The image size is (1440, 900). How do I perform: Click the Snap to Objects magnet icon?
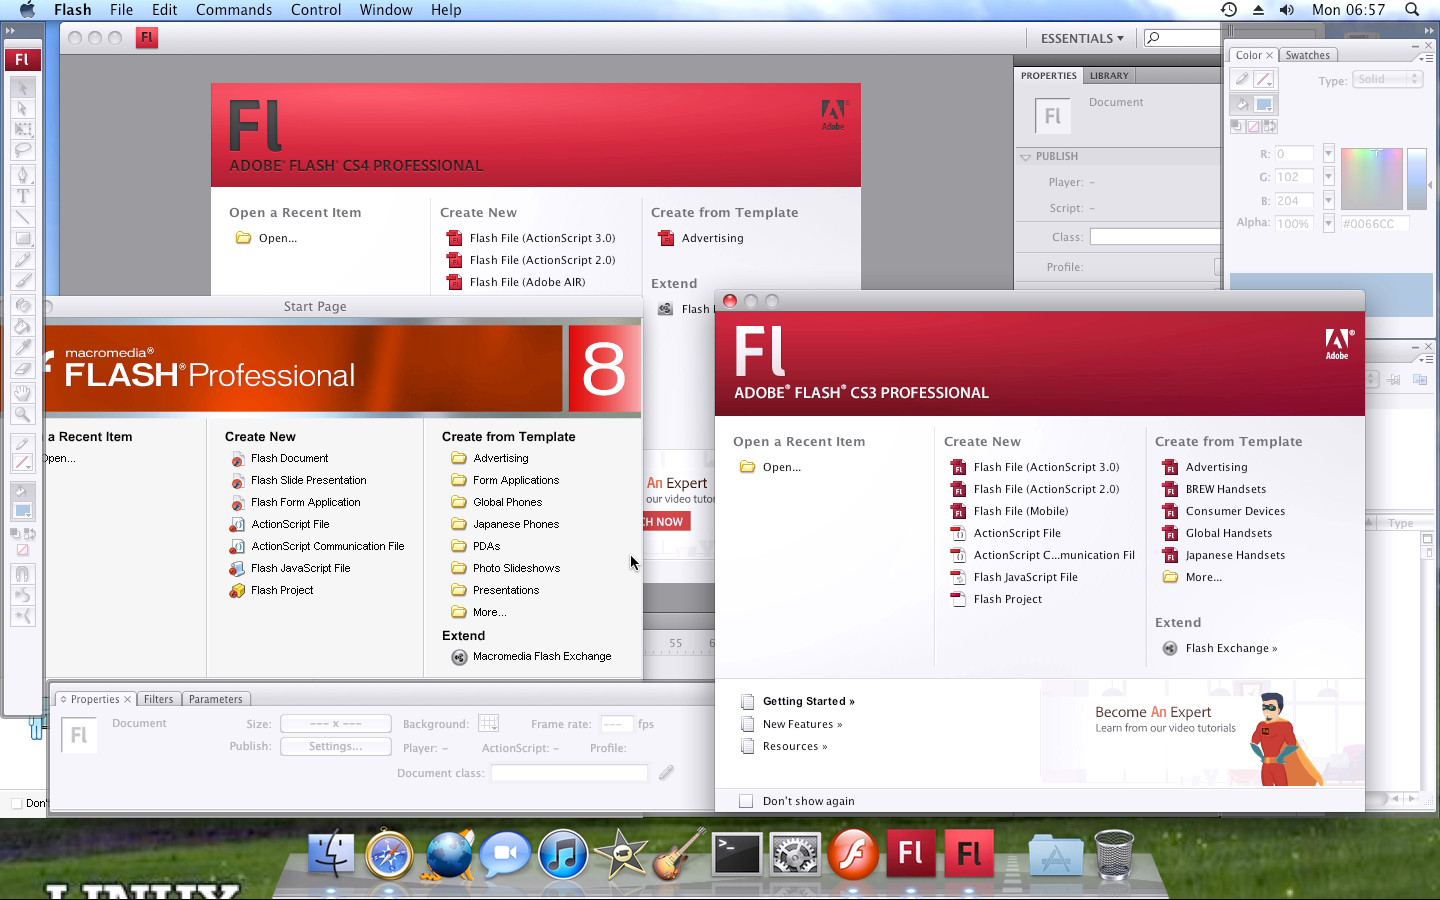(22, 574)
